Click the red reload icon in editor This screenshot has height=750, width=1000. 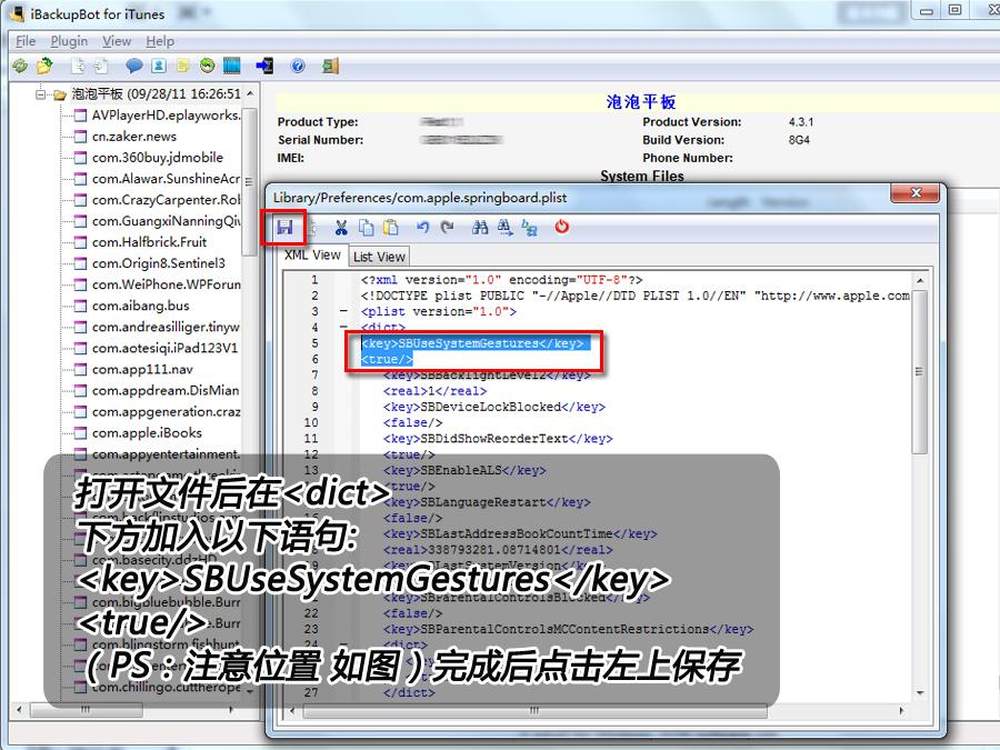562,227
